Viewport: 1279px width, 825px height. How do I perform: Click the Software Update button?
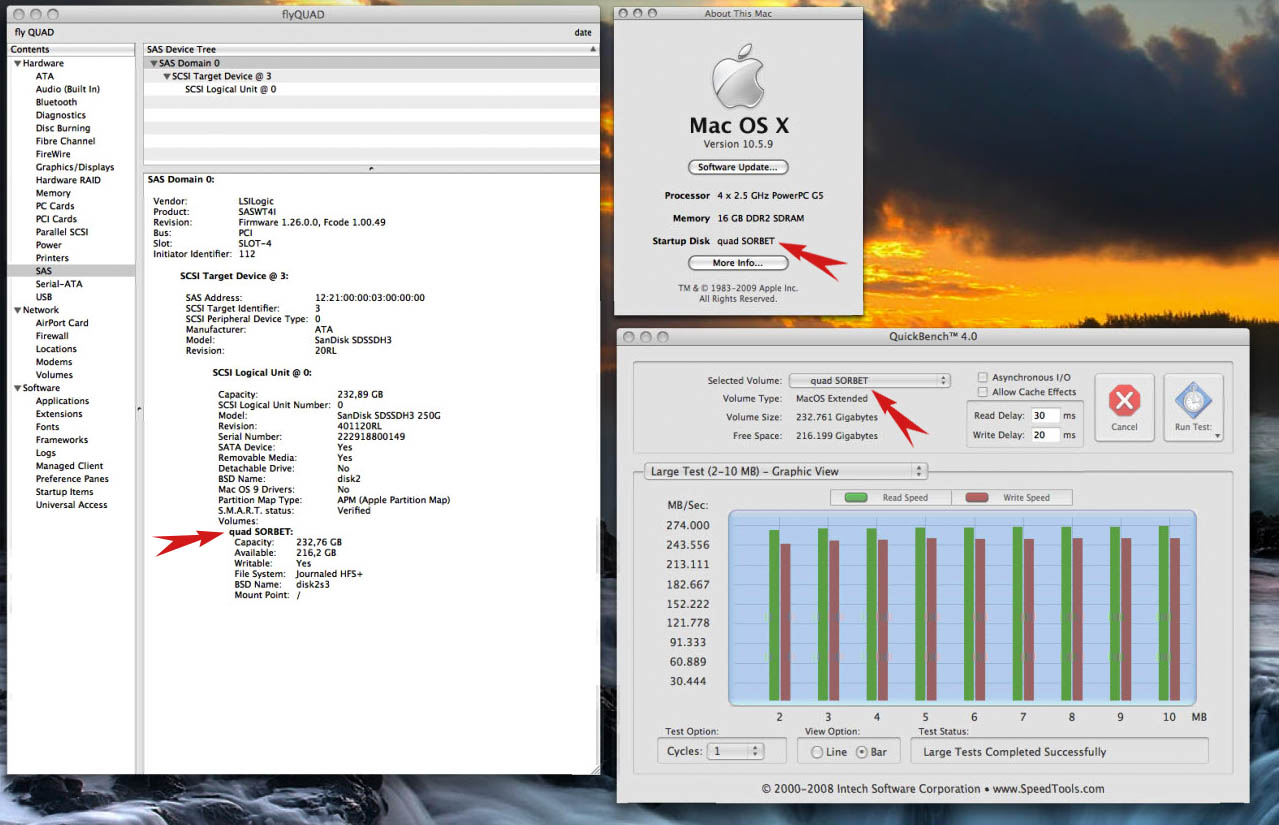[x=738, y=167]
